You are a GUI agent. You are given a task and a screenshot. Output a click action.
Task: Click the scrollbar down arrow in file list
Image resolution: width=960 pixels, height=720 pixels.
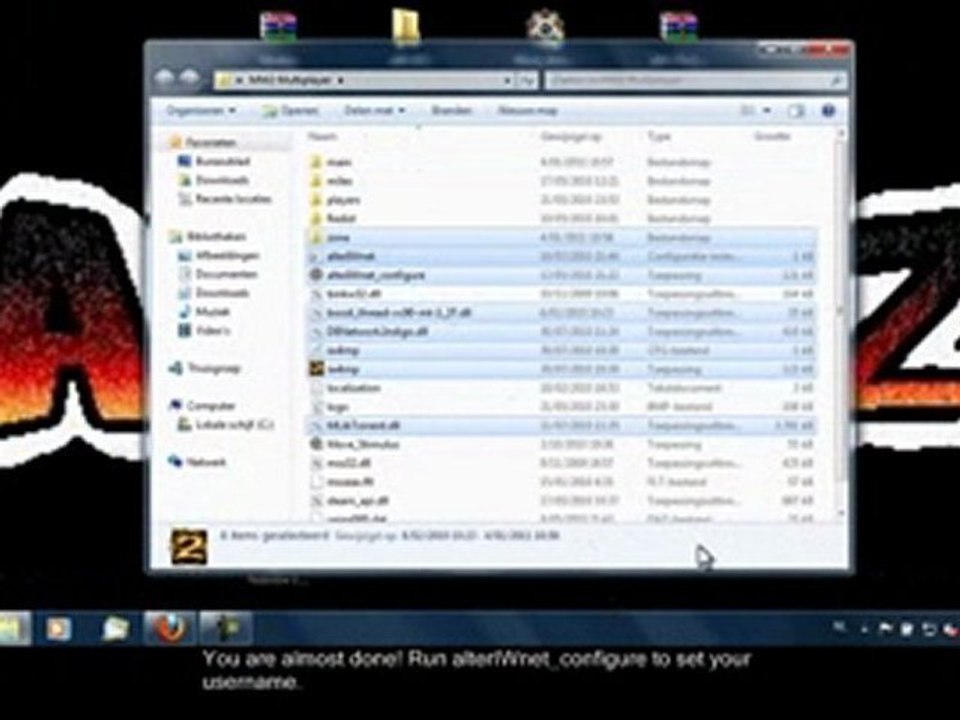pos(841,514)
